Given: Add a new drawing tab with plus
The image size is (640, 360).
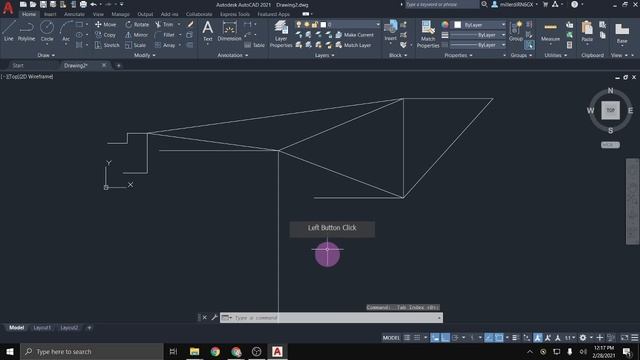Looking at the screenshot, I should click(118, 65).
